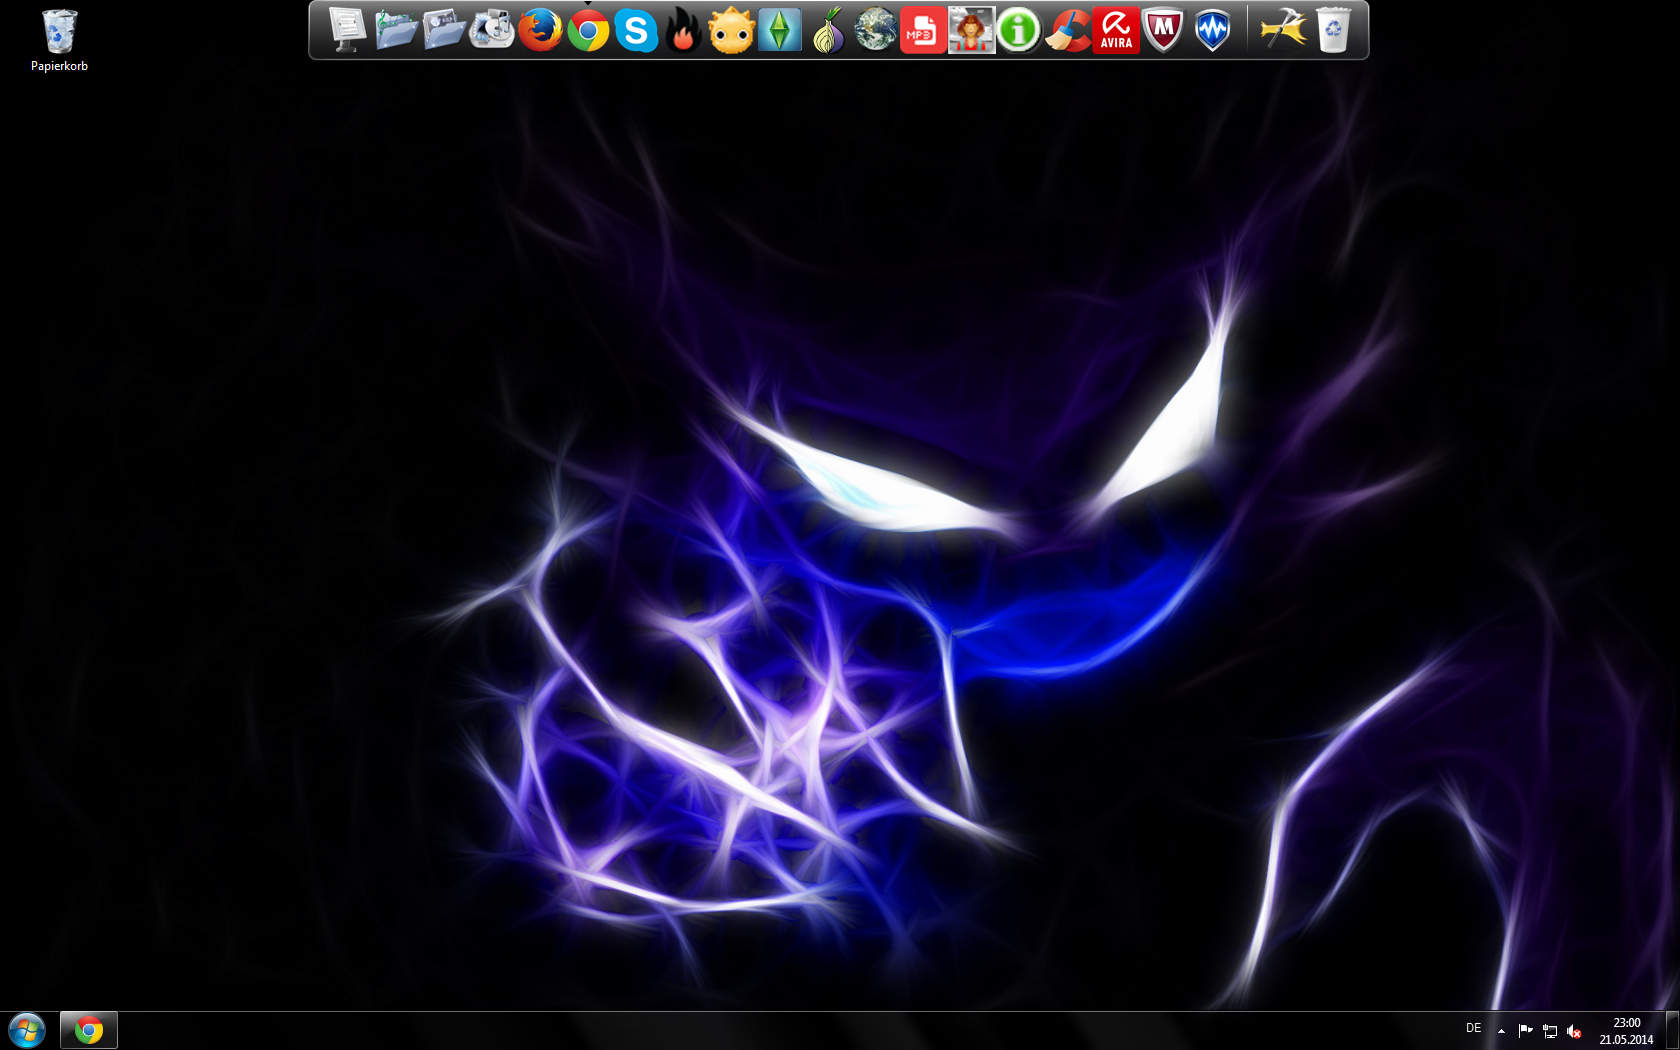Open the red MP3 converter in dock
1680x1050 pixels.
(923, 30)
